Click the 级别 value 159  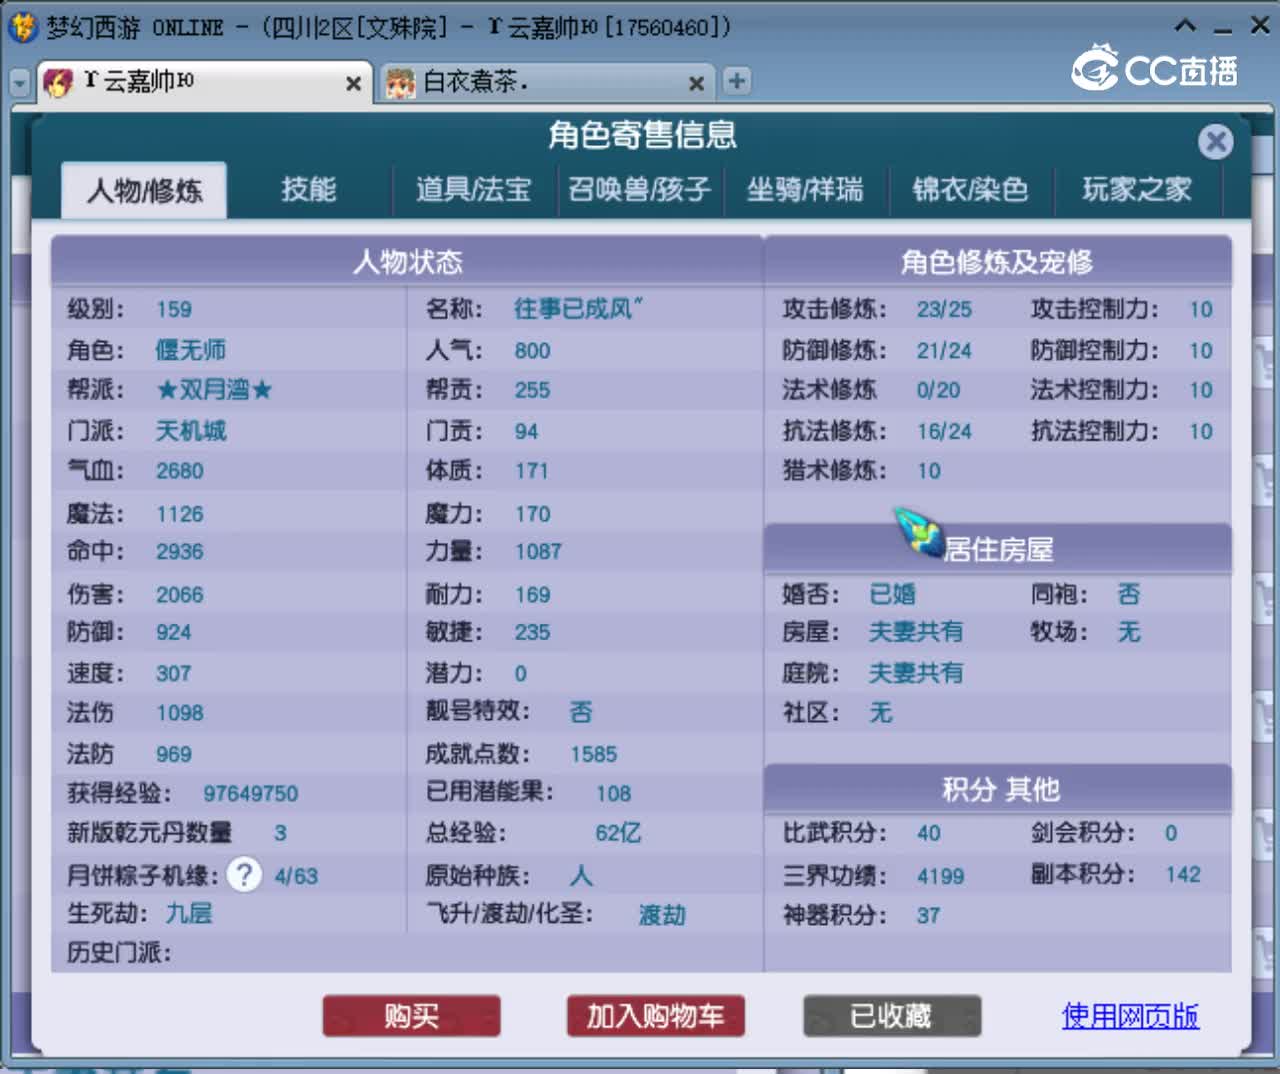point(173,309)
